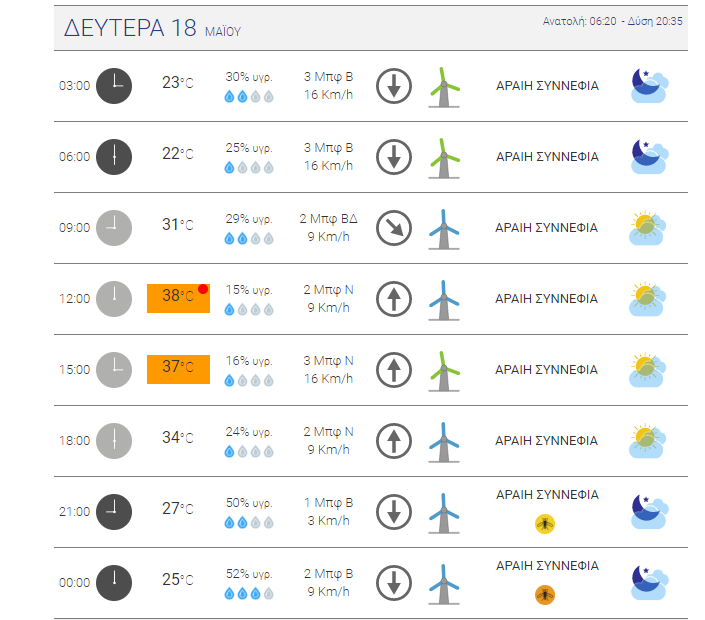Screen dimensions: 705x620
Task: Click the sunset text Δύση 20:35
Action: [x=655, y=21]
